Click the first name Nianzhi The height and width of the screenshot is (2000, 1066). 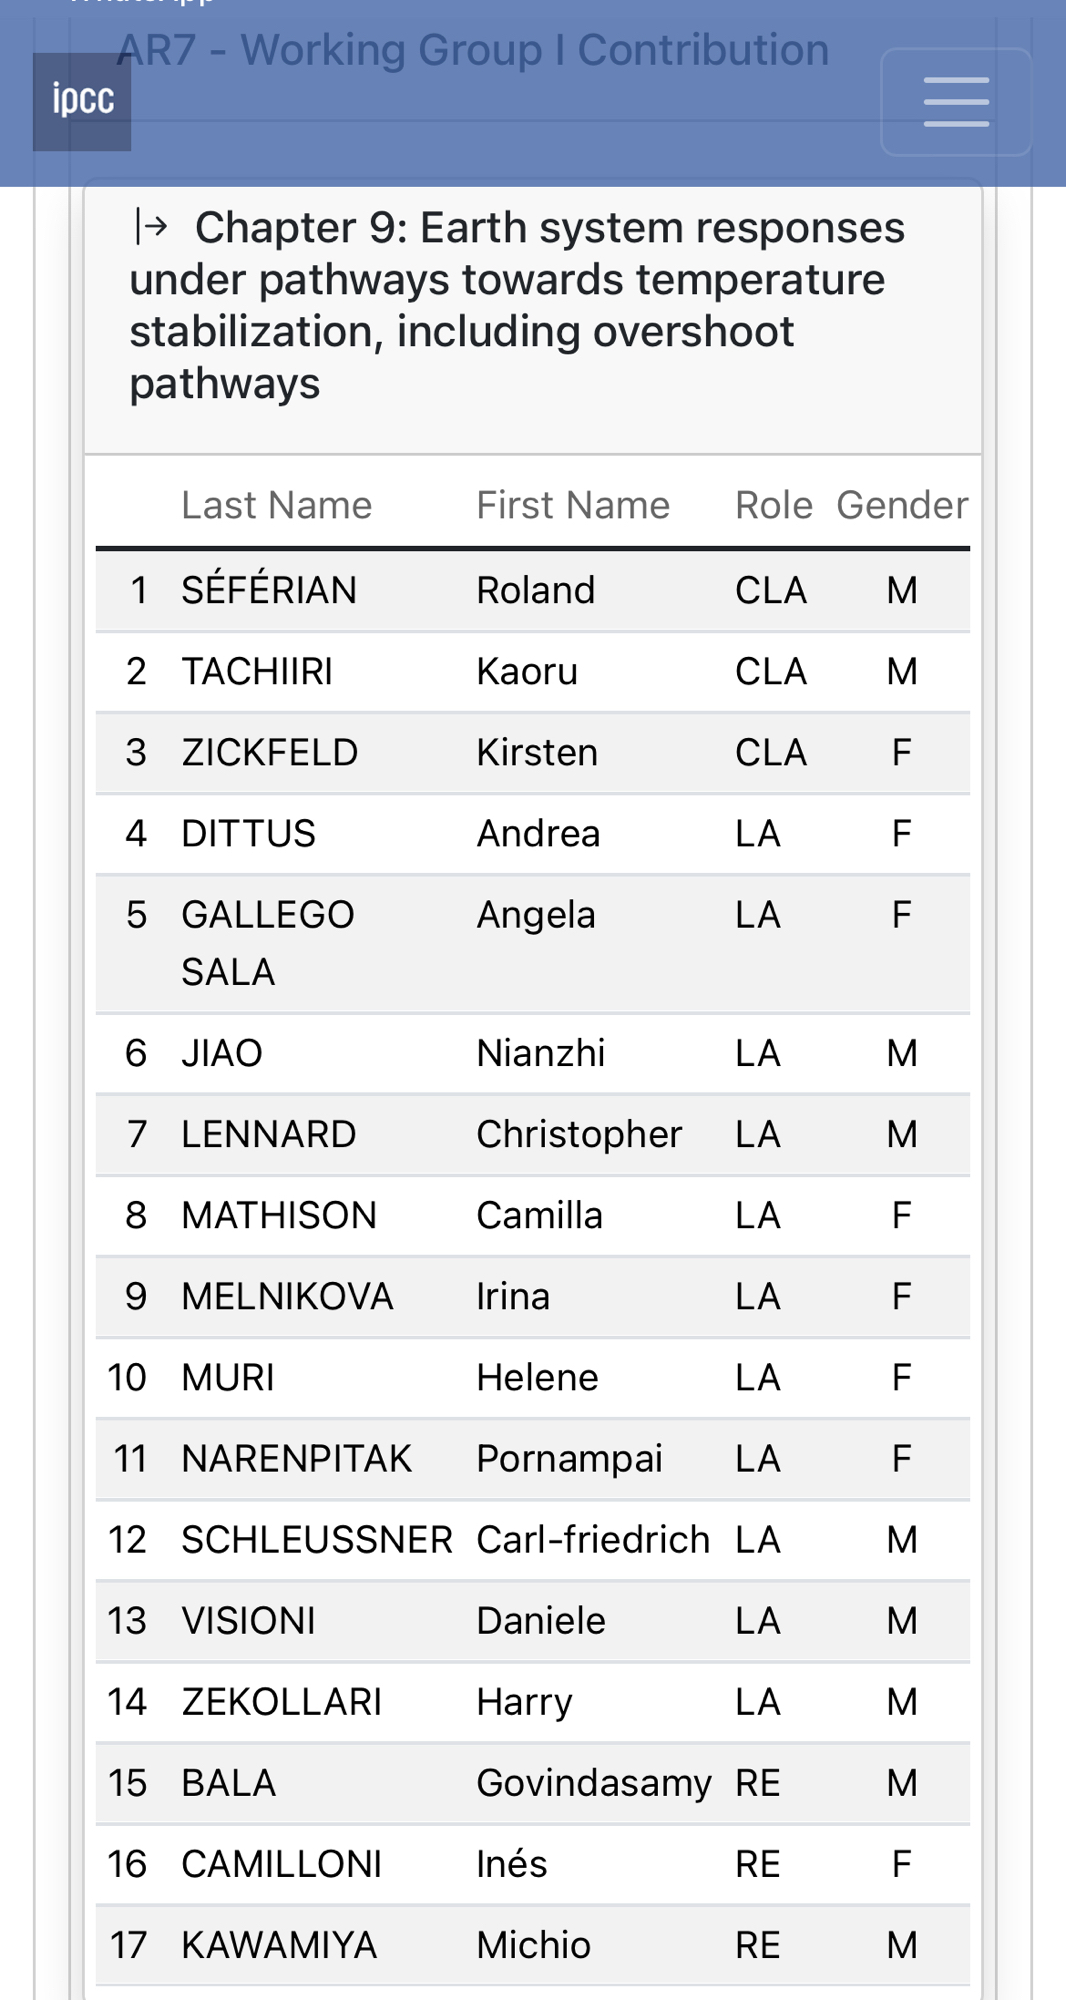pos(540,1054)
